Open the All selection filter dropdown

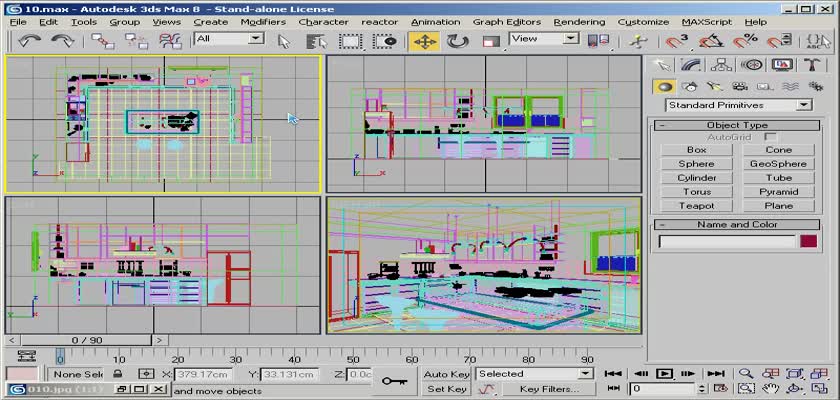pos(229,38)
